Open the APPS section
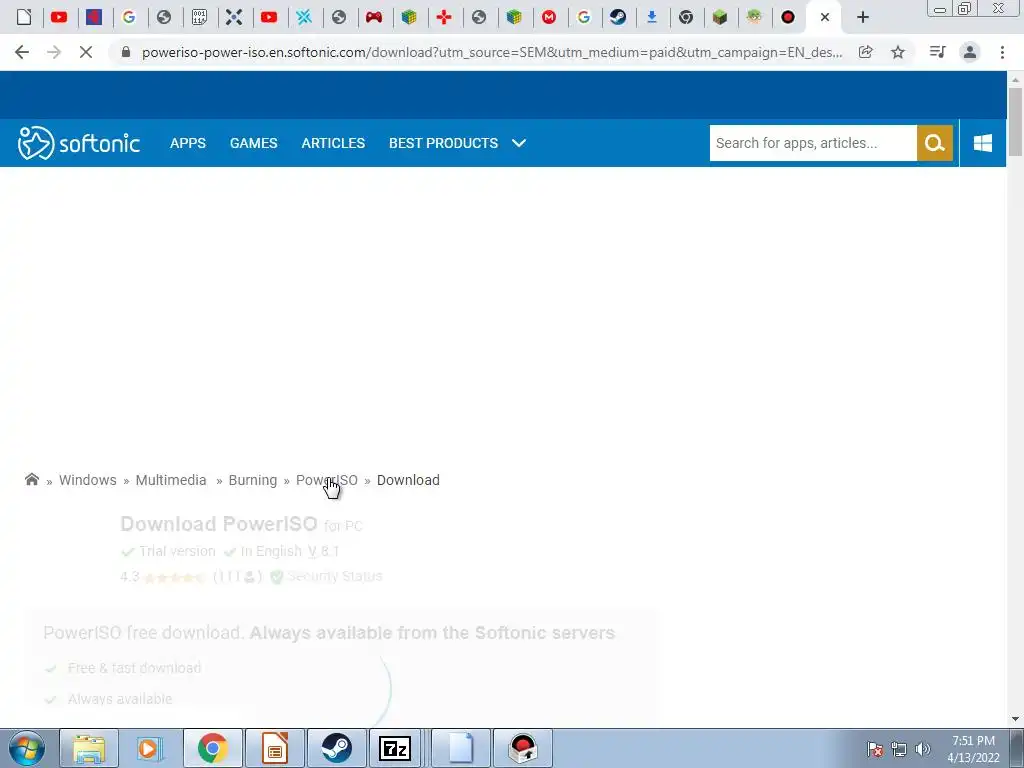 [188, 143]
